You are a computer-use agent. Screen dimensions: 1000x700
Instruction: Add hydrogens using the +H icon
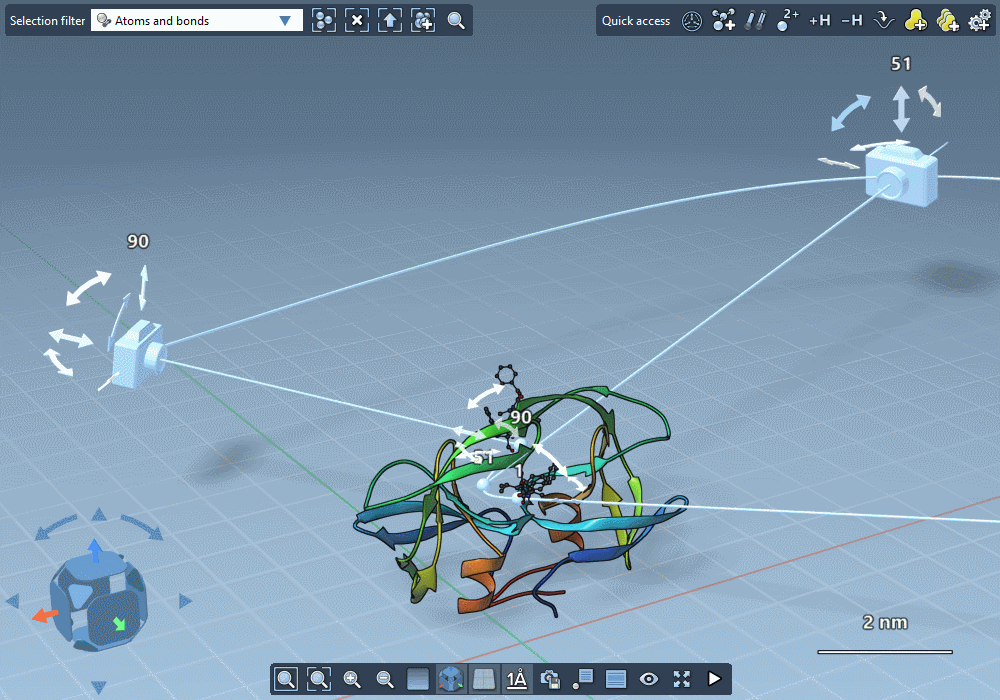[819, 20]
